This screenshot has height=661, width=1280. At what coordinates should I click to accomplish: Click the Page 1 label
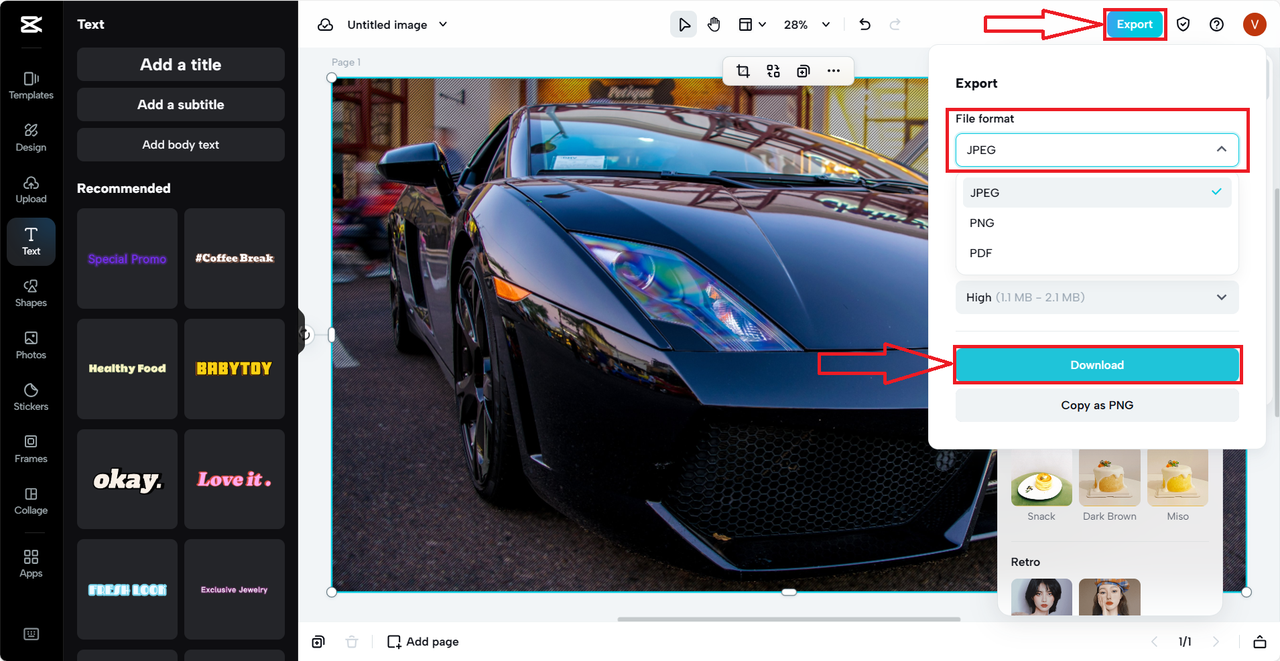click(346, 62)
